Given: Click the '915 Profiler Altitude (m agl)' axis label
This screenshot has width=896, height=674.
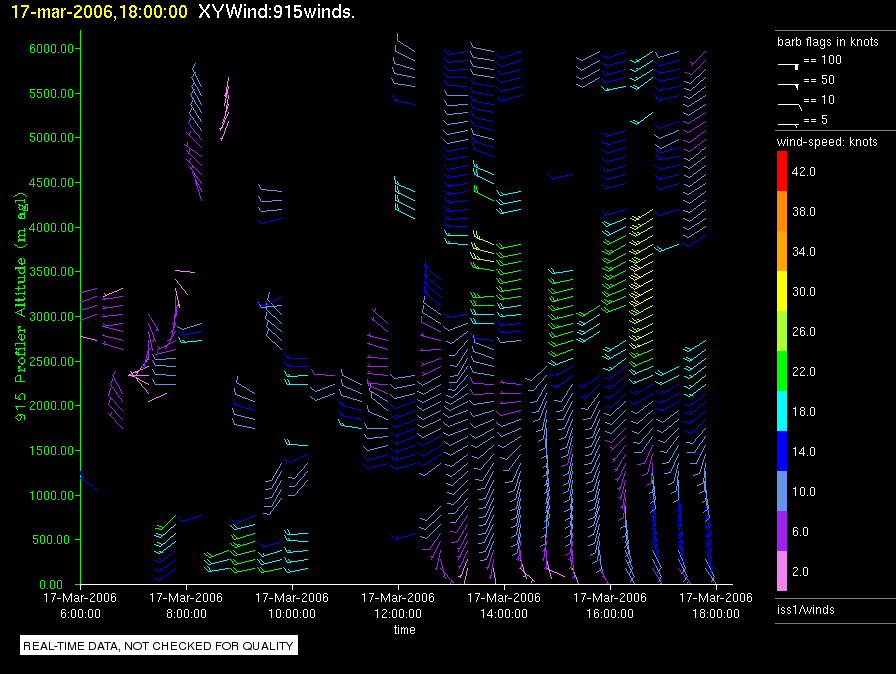Looking at the screenshot, I should [x=21, y=307].
